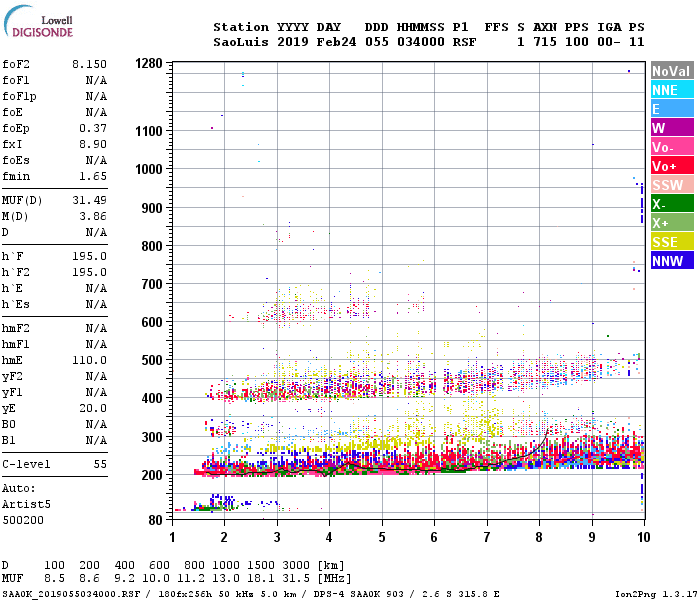Select the E blue legend swatch

coord(672,109)
